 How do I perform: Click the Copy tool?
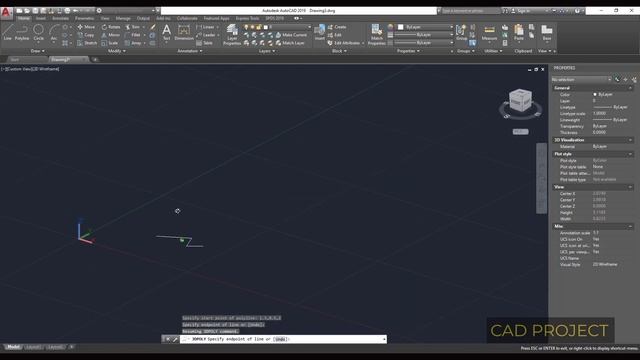[x=86, y=35]
